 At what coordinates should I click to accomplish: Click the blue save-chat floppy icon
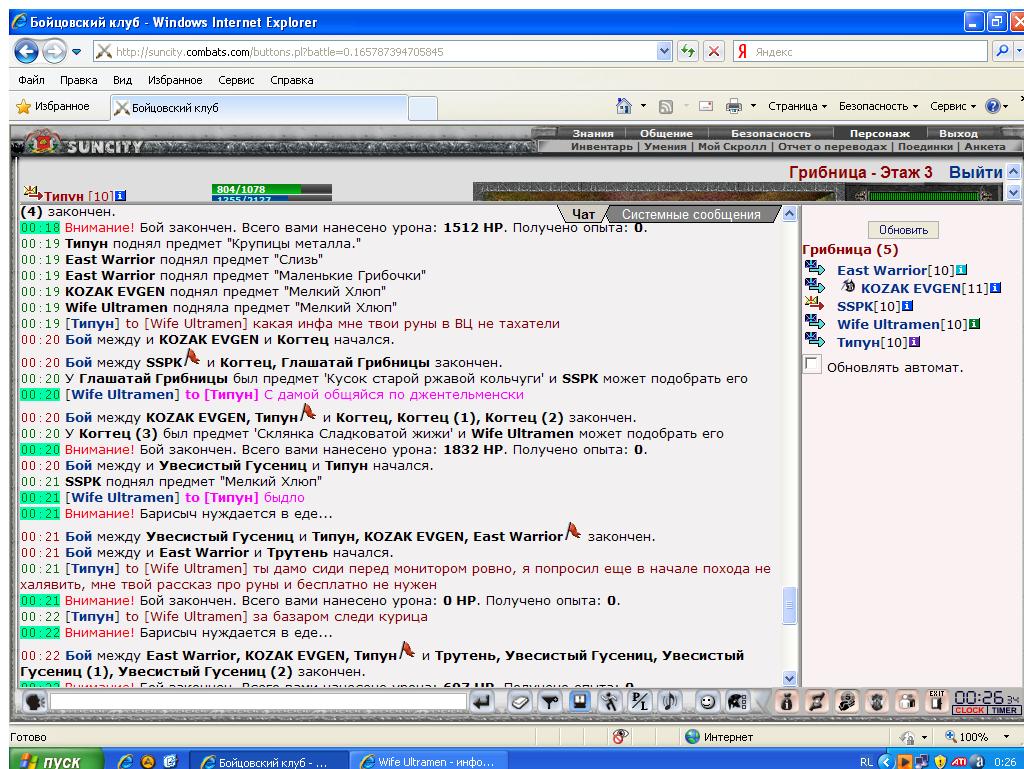point(579,702)
